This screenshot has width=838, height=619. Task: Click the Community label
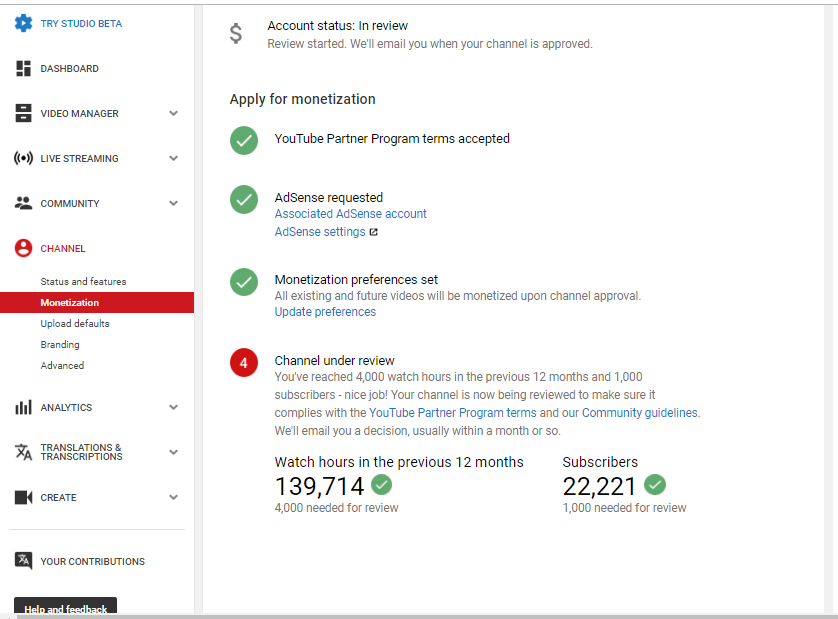70,204
